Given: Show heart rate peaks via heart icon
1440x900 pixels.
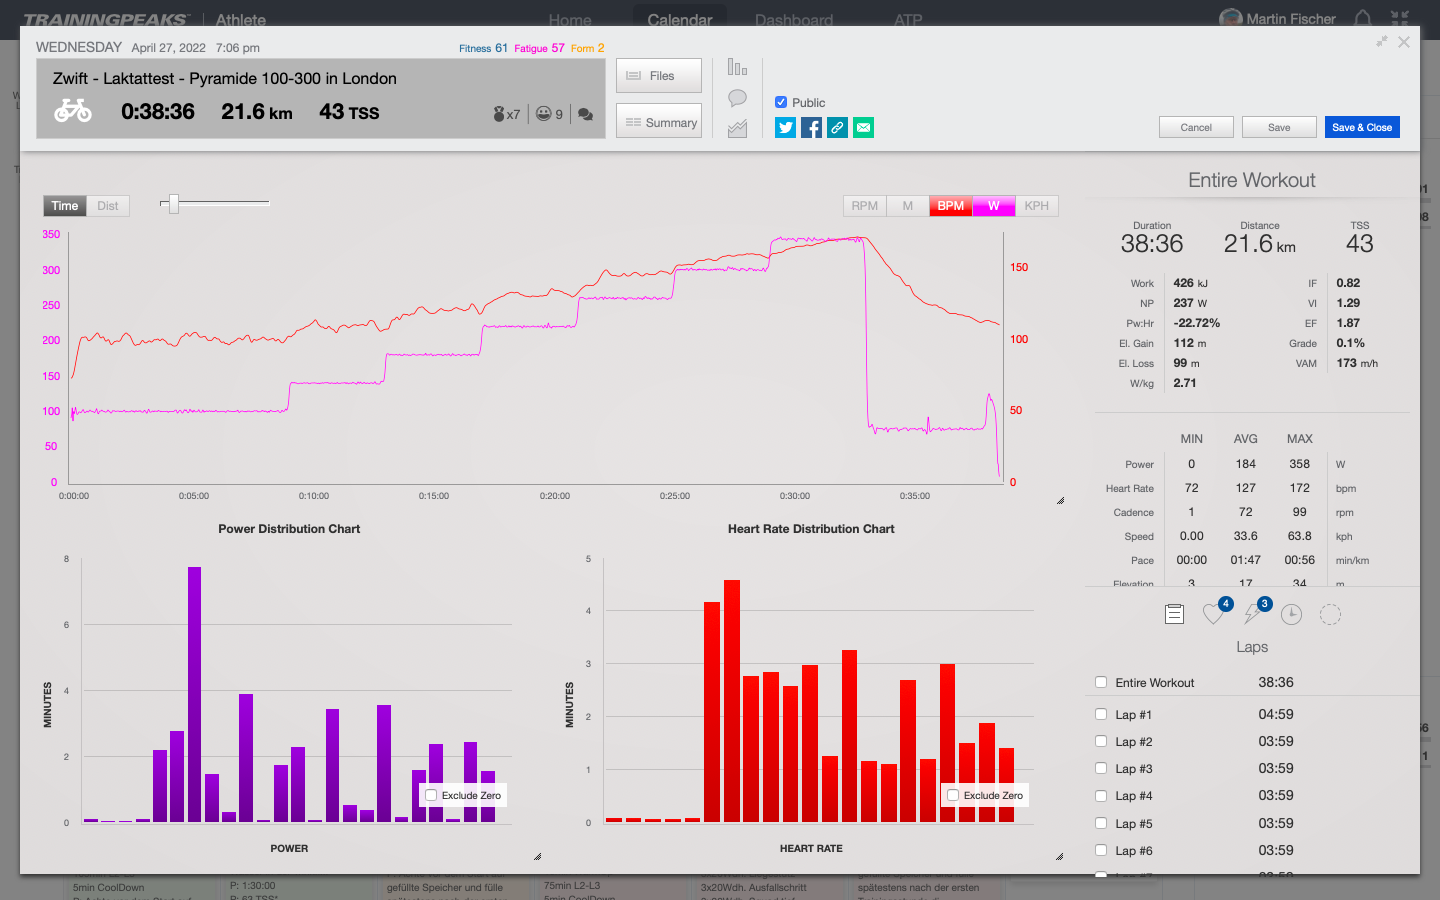Looking at the screenshot, I should 1213,615.
